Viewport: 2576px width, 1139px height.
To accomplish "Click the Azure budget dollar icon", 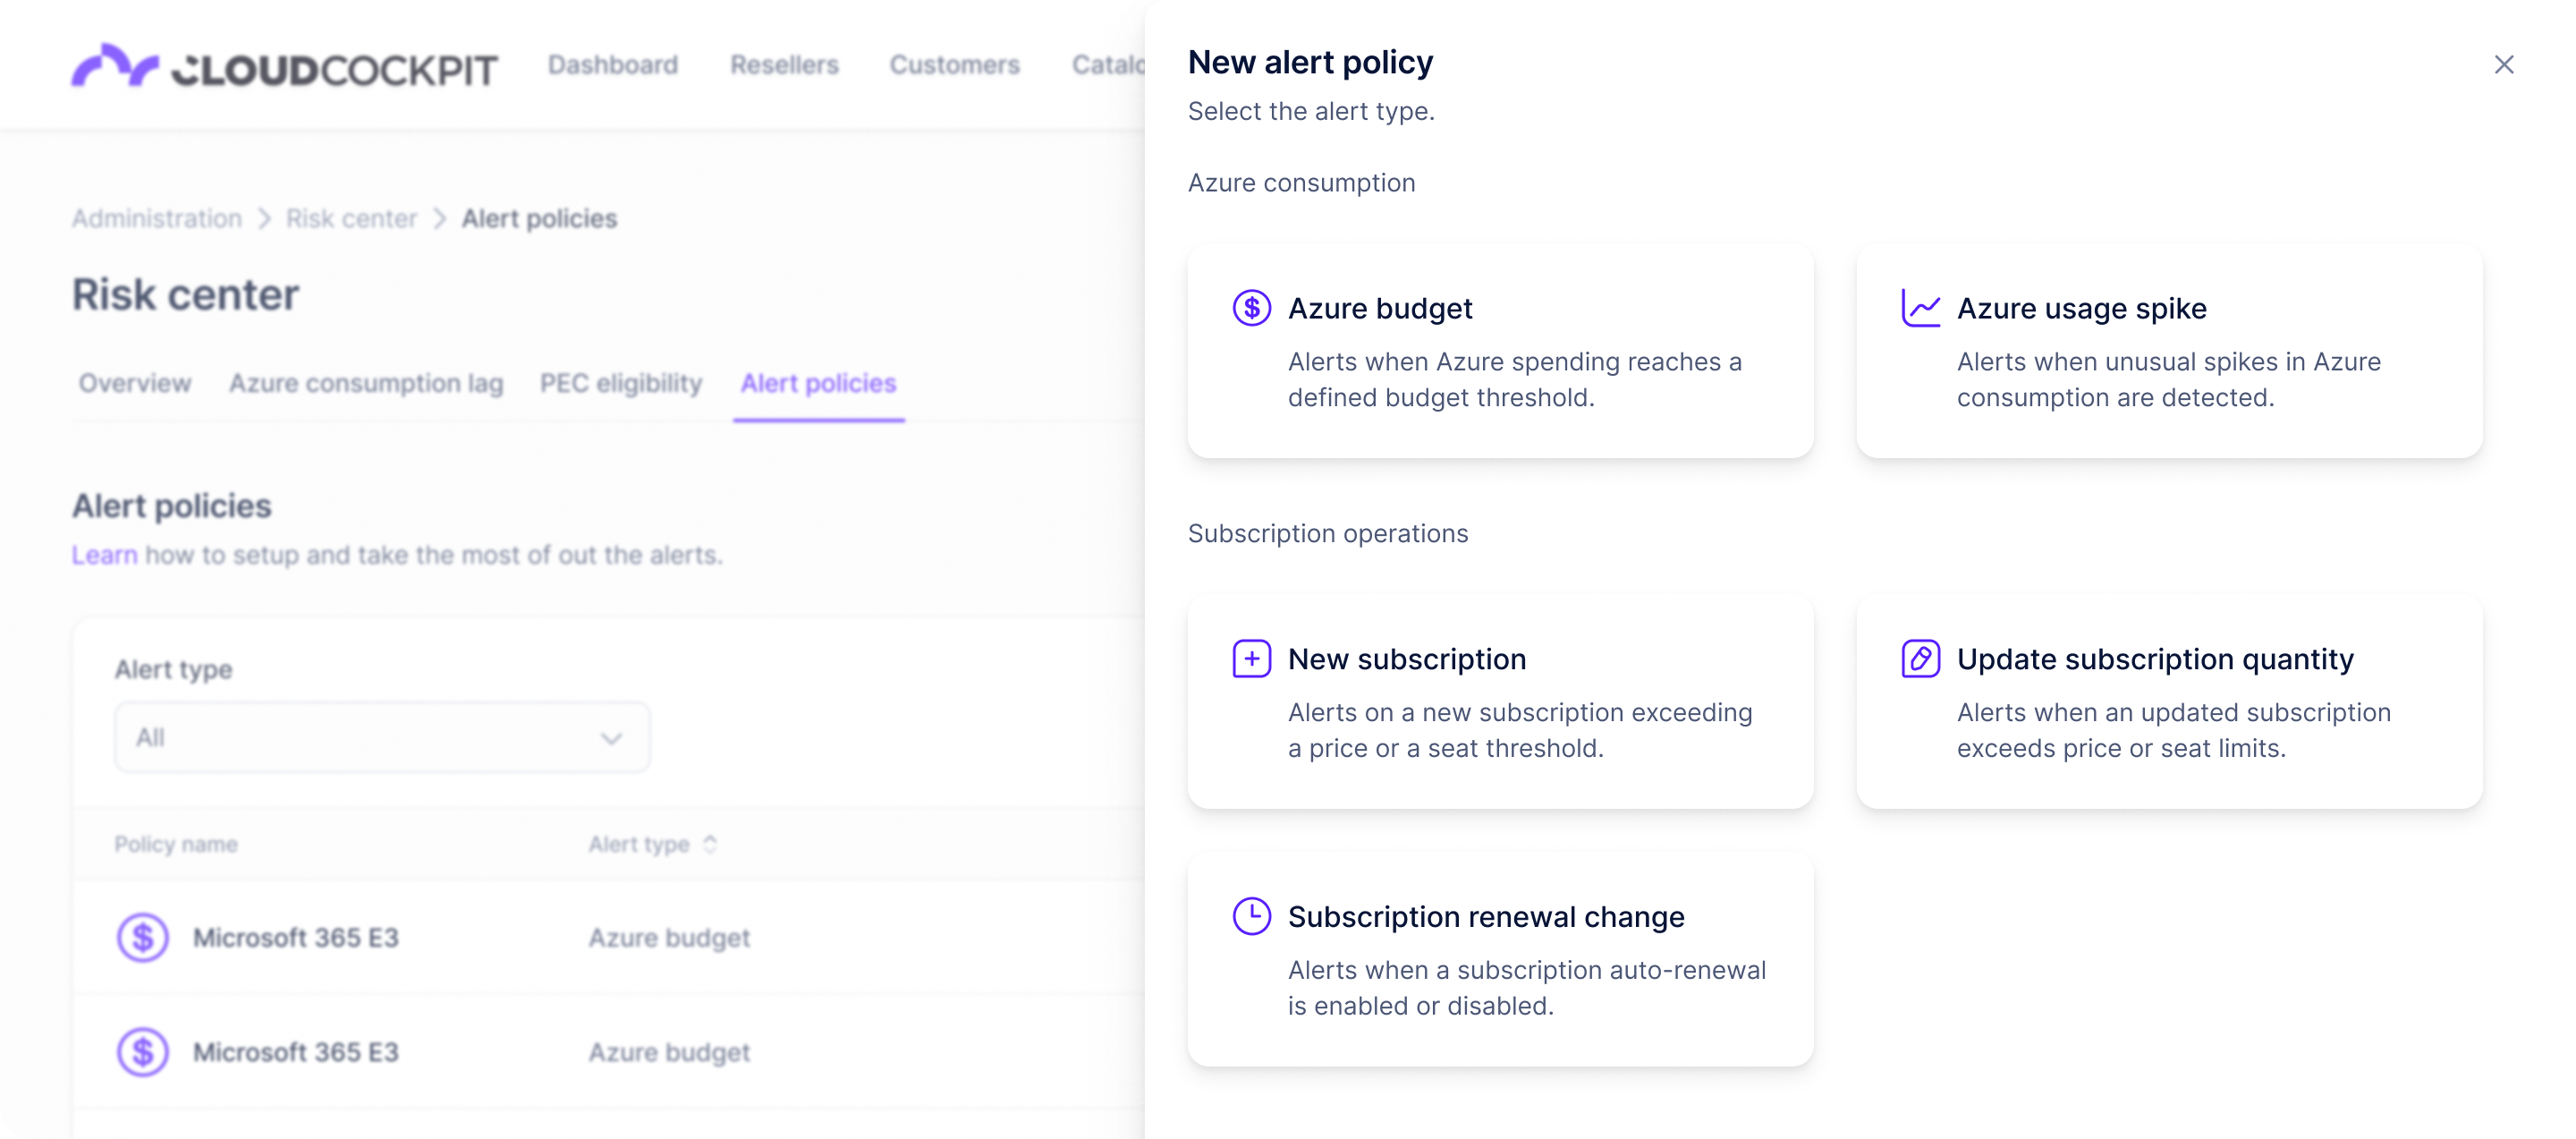I will pos(1251,308).
